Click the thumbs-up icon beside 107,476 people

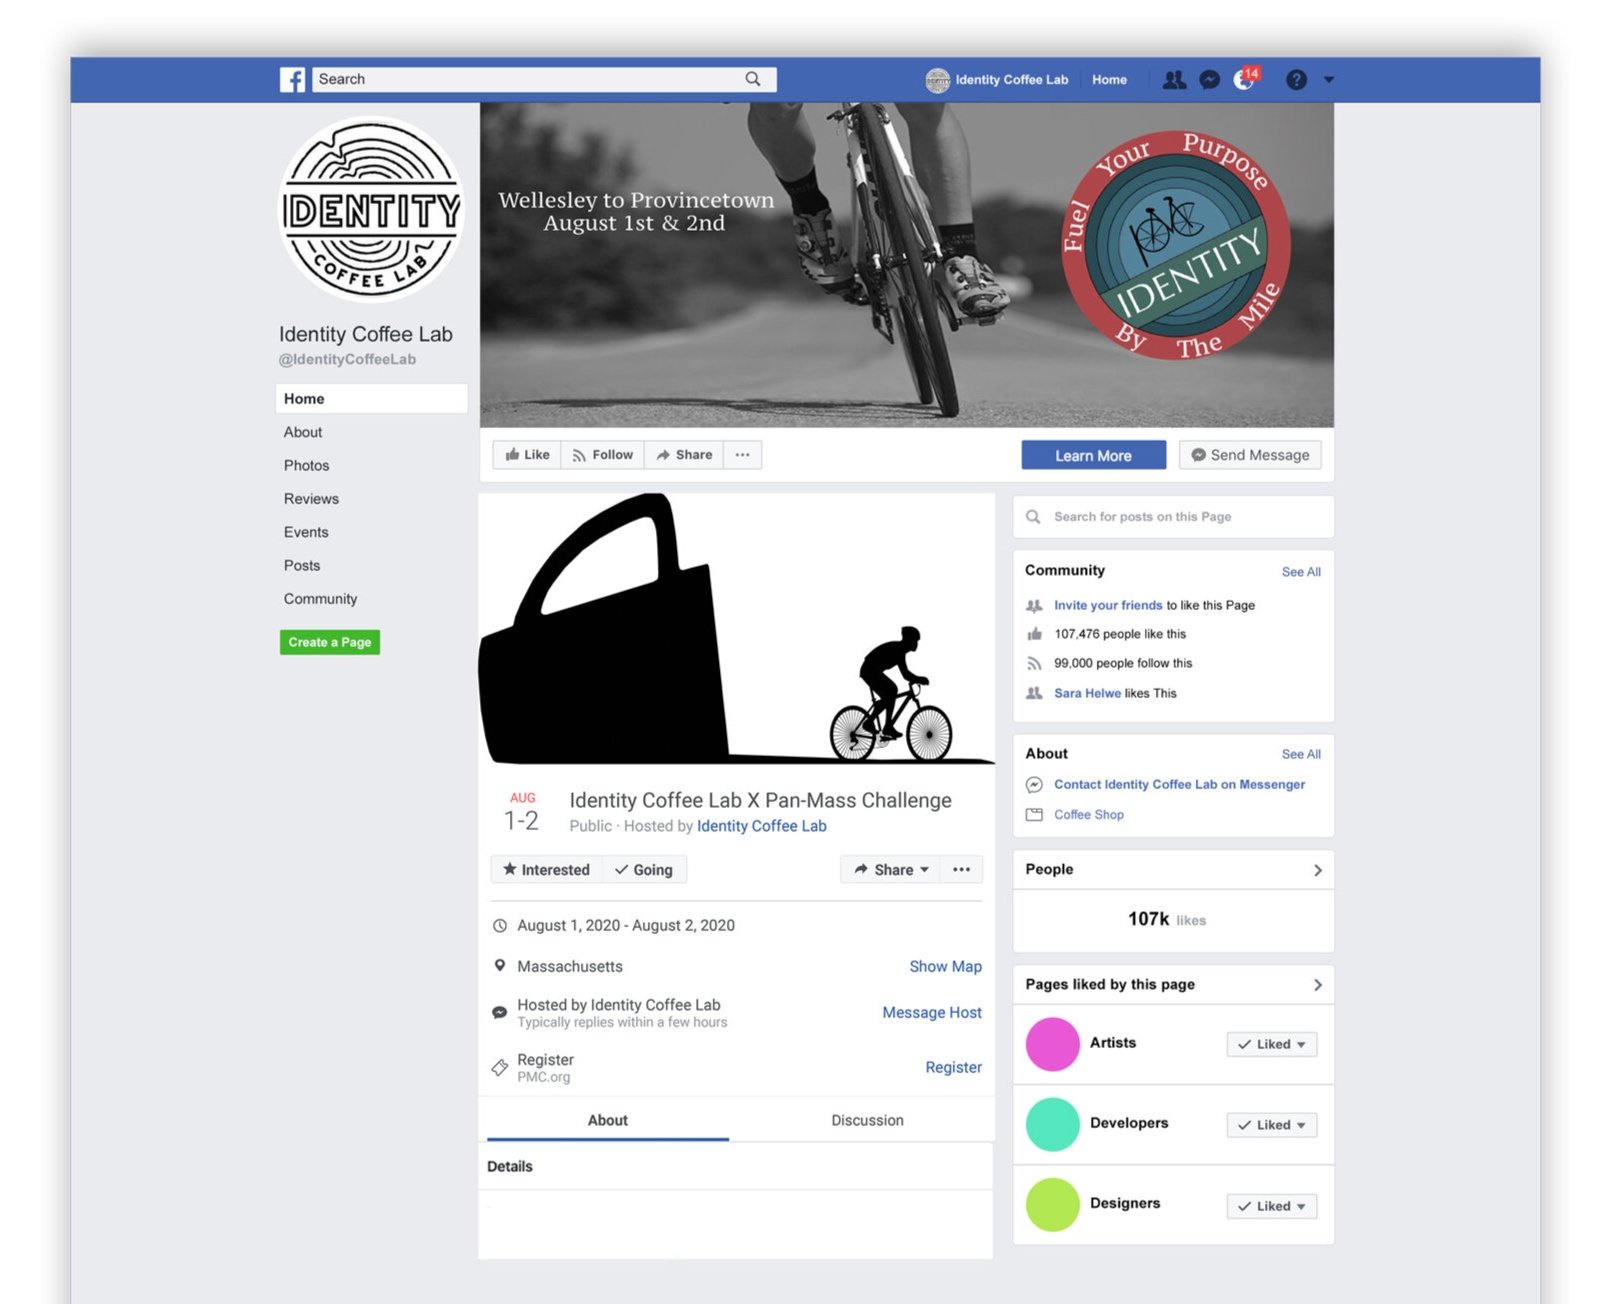point(1034,634)
